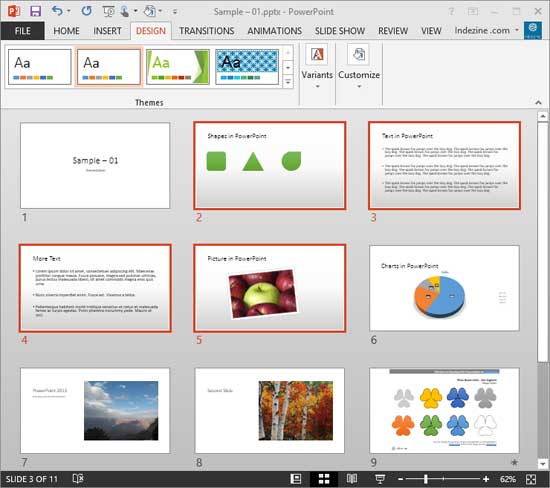Zoom out with the minus button
Viewport: 550px width, 488px height.
[401, 479]
